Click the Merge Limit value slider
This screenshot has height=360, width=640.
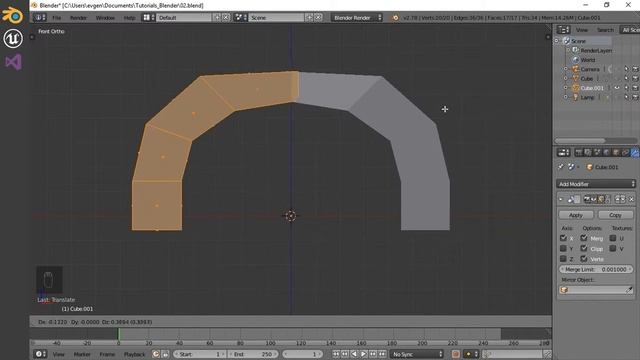(x=596, y=269)
